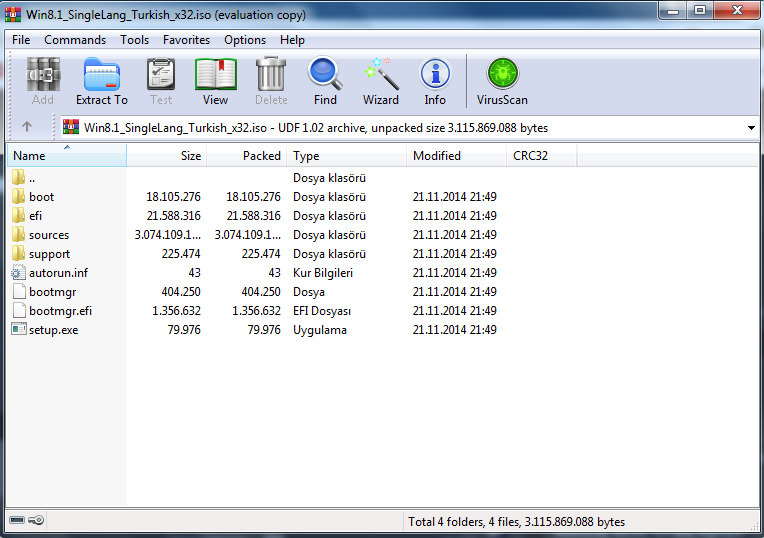
Task: Click the Test archive toolbar icon
Action: pos(161,74)
